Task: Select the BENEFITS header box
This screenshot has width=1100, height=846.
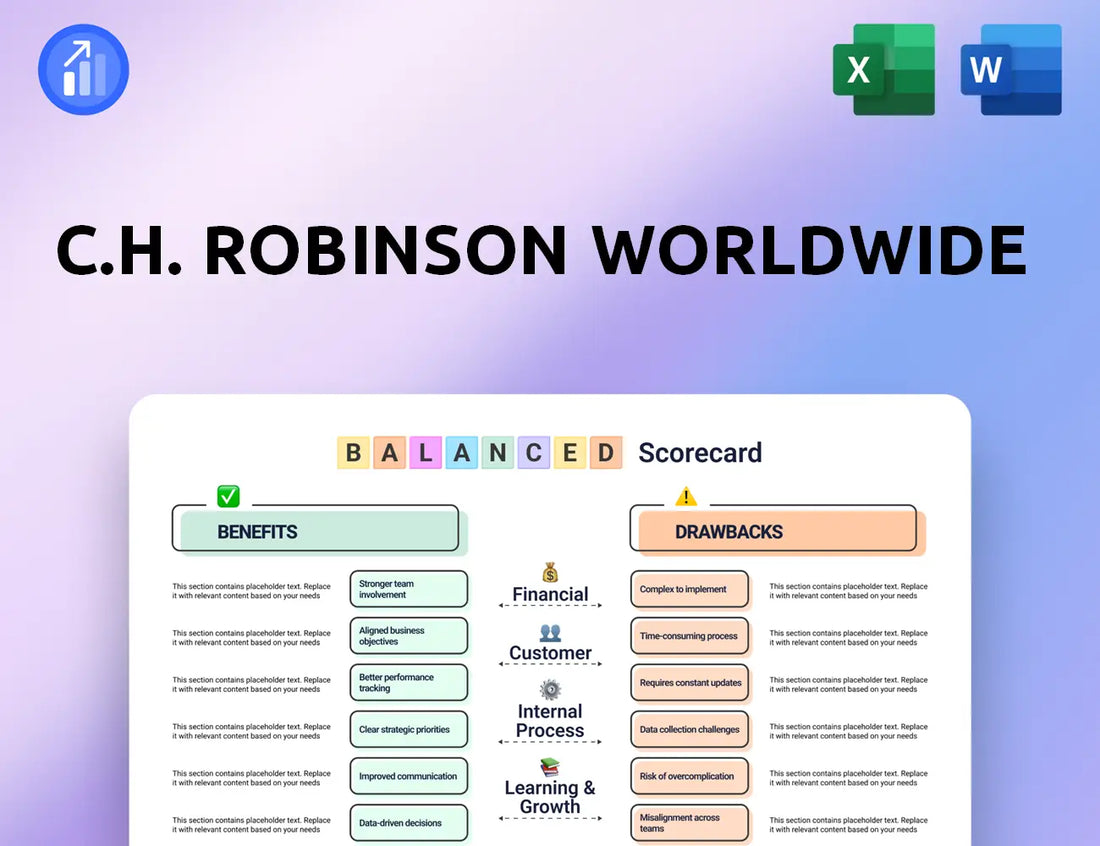Action: (x=319, y=531)
